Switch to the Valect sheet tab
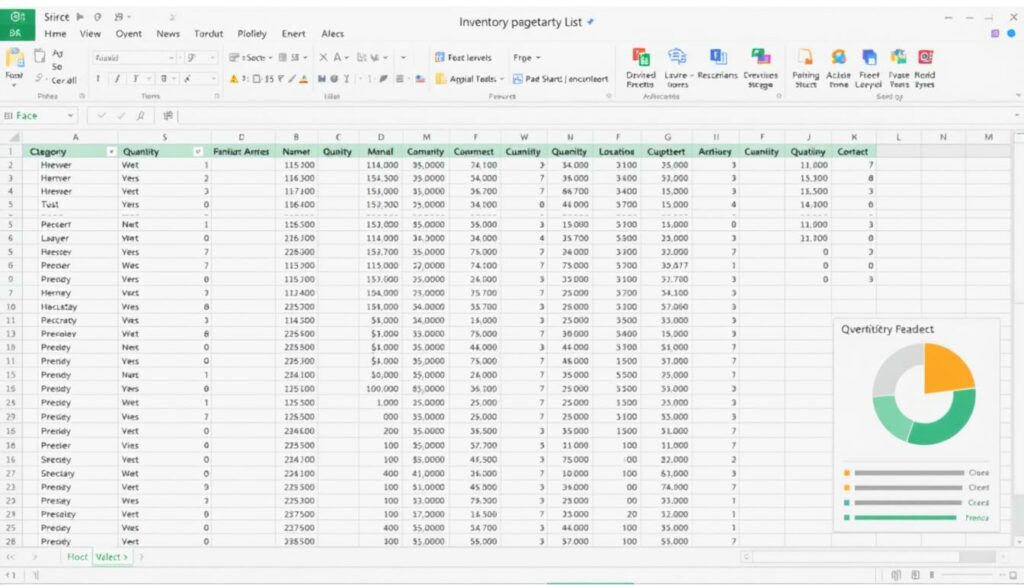 coord(111,557)
